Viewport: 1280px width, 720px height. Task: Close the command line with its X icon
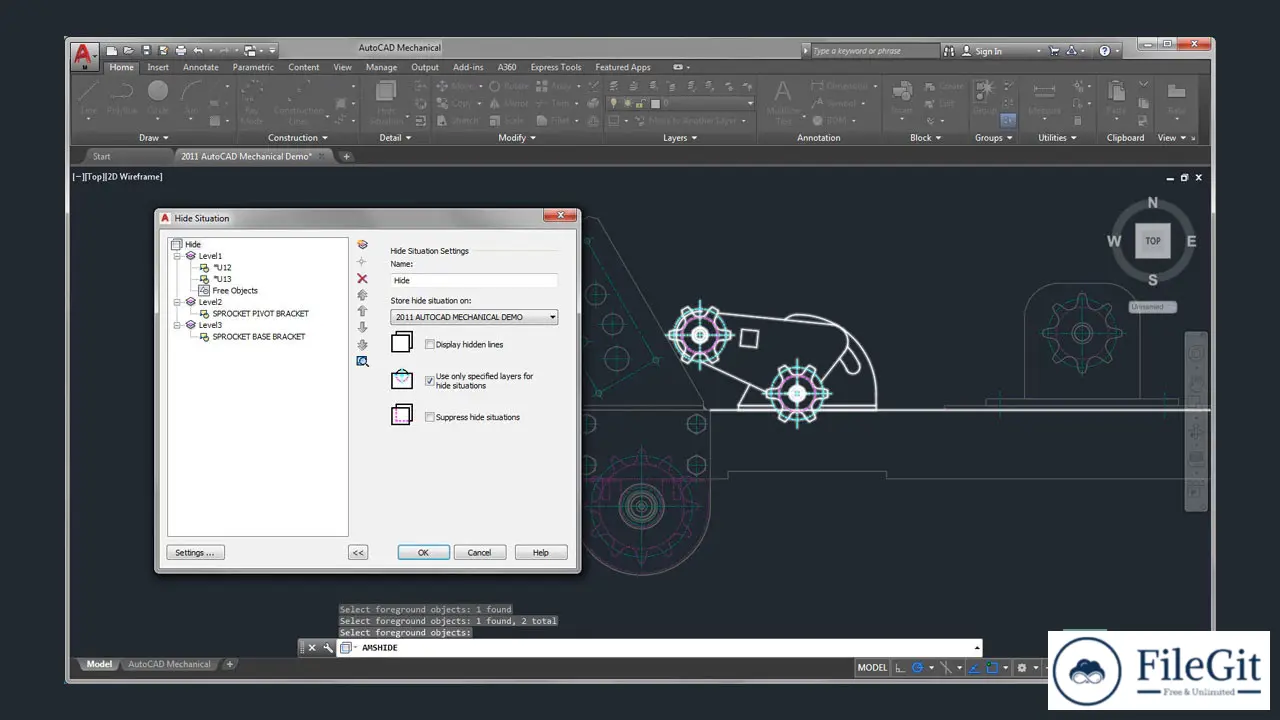click(312, 648)
